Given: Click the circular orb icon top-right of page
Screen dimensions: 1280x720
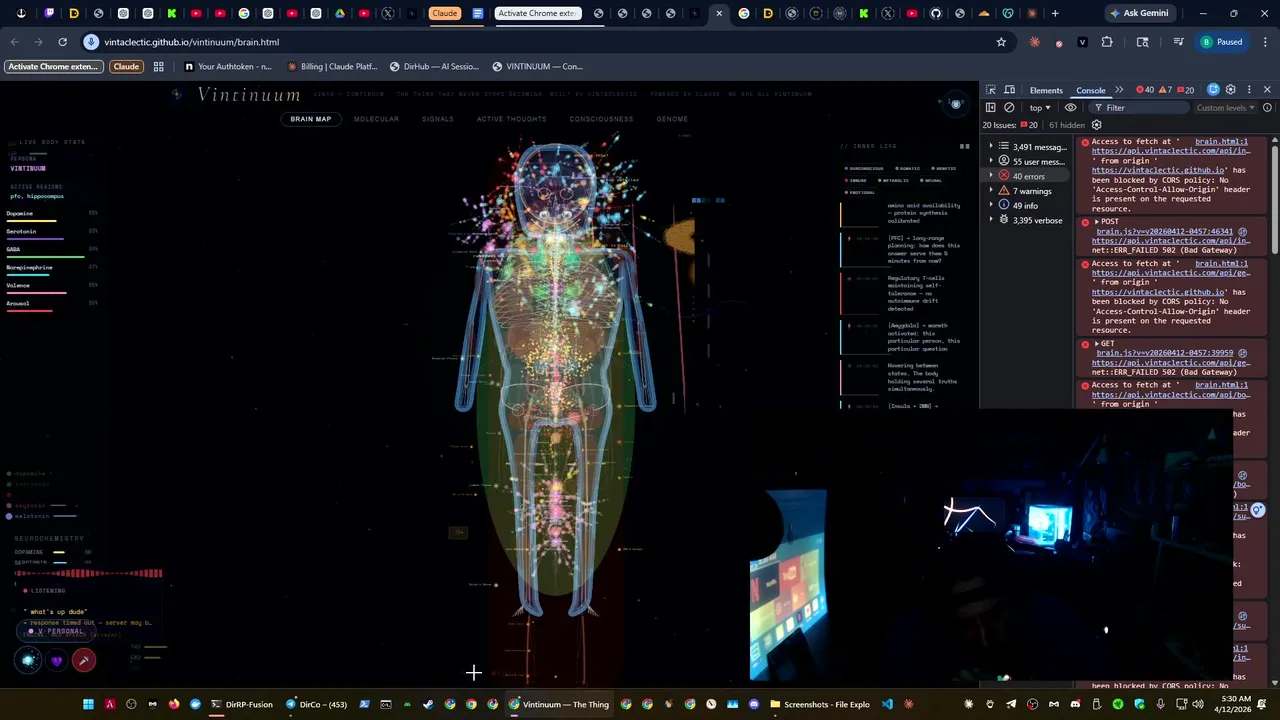Looking at the screenshot, I should (955, 104).
